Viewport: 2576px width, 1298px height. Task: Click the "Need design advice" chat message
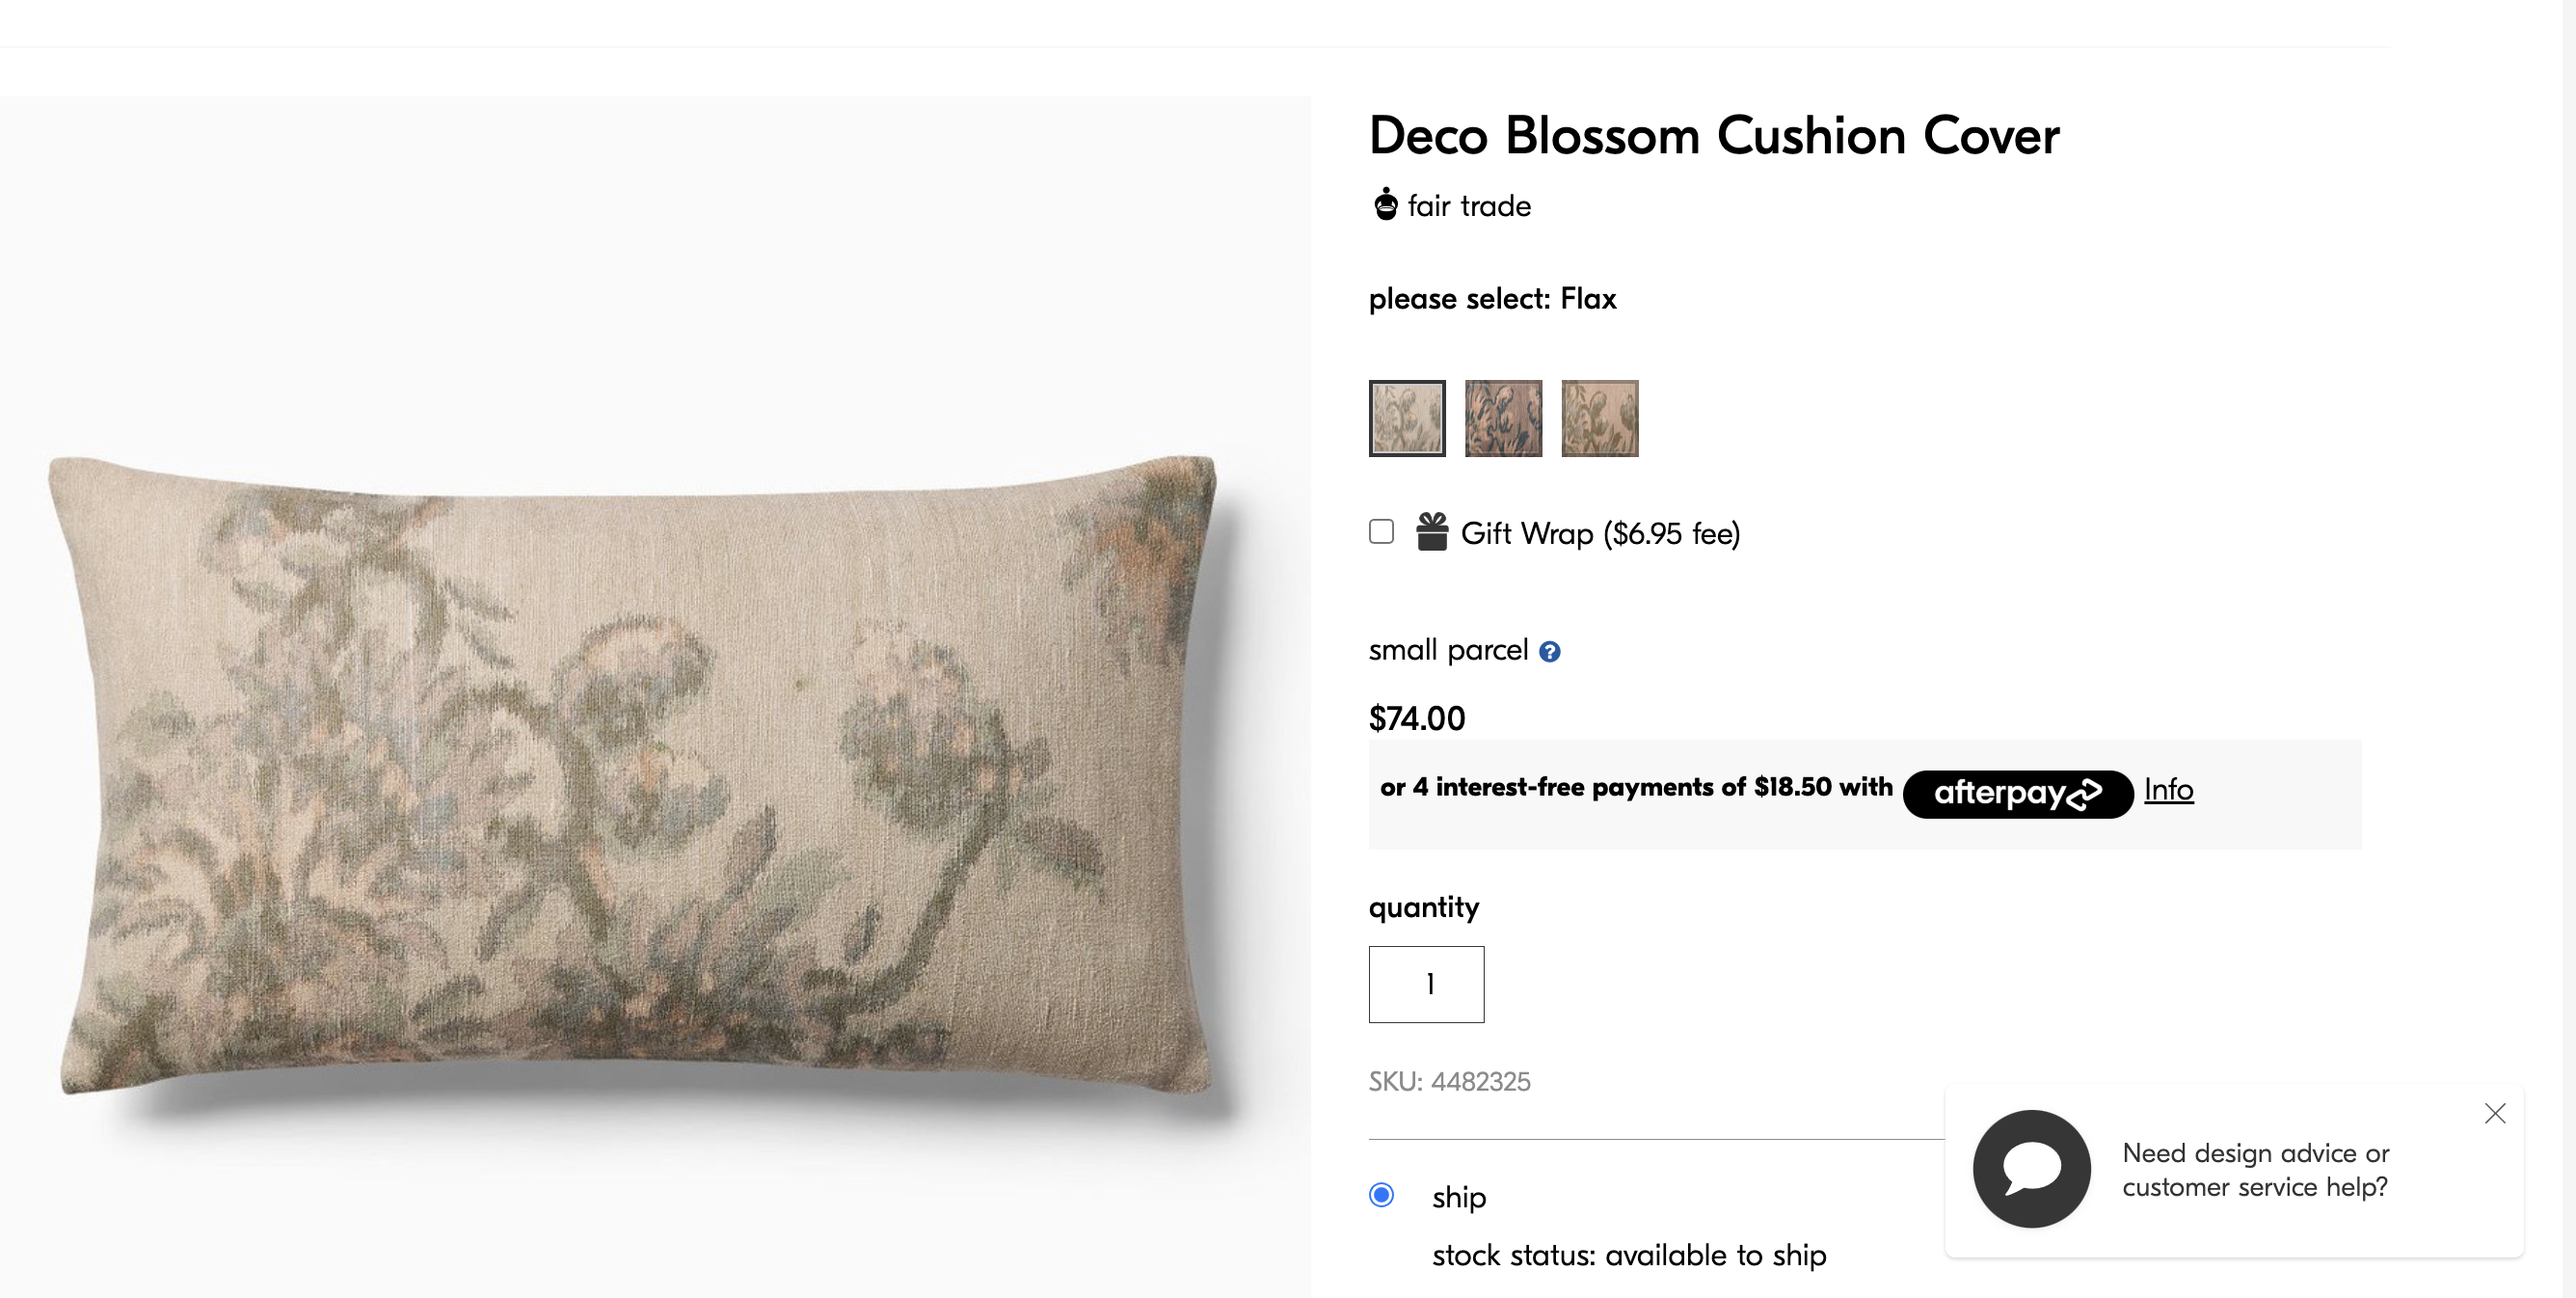pos(2255,1169)
